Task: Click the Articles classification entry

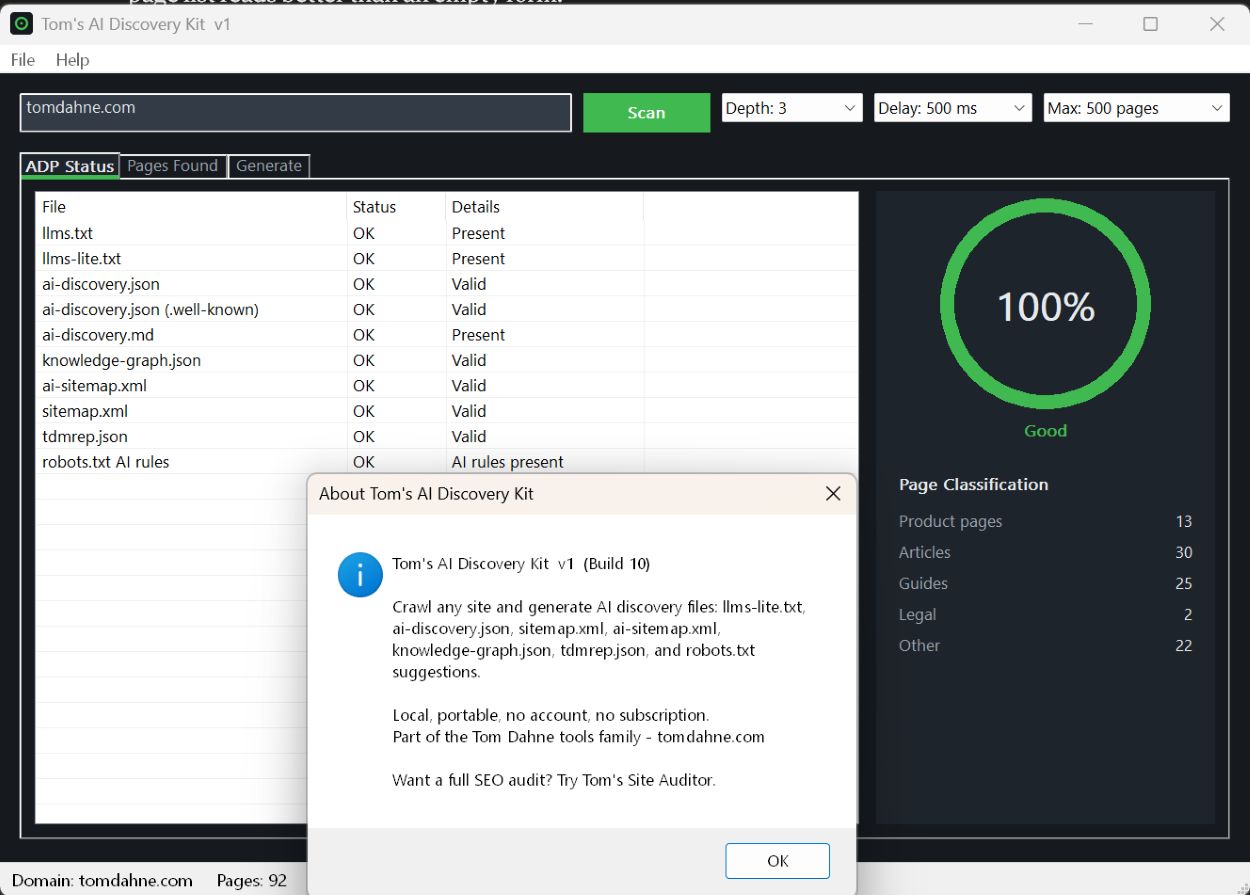Action: pos(1045,552)
